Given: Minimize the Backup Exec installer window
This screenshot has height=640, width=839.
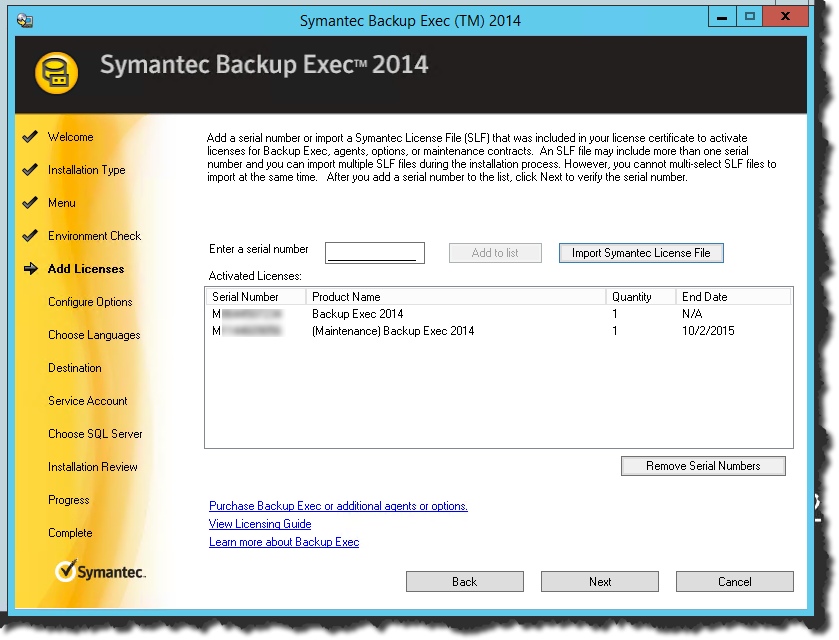Looking at the screenshot, I should [x=722, y=17].
